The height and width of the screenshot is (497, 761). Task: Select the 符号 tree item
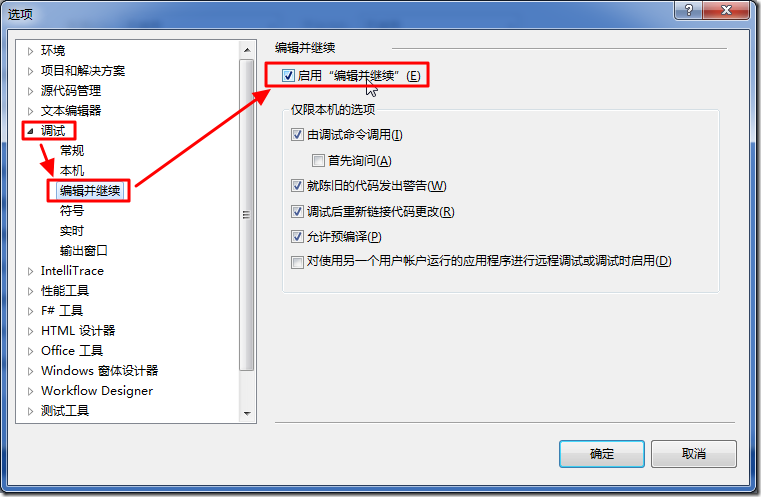(72, 211)
